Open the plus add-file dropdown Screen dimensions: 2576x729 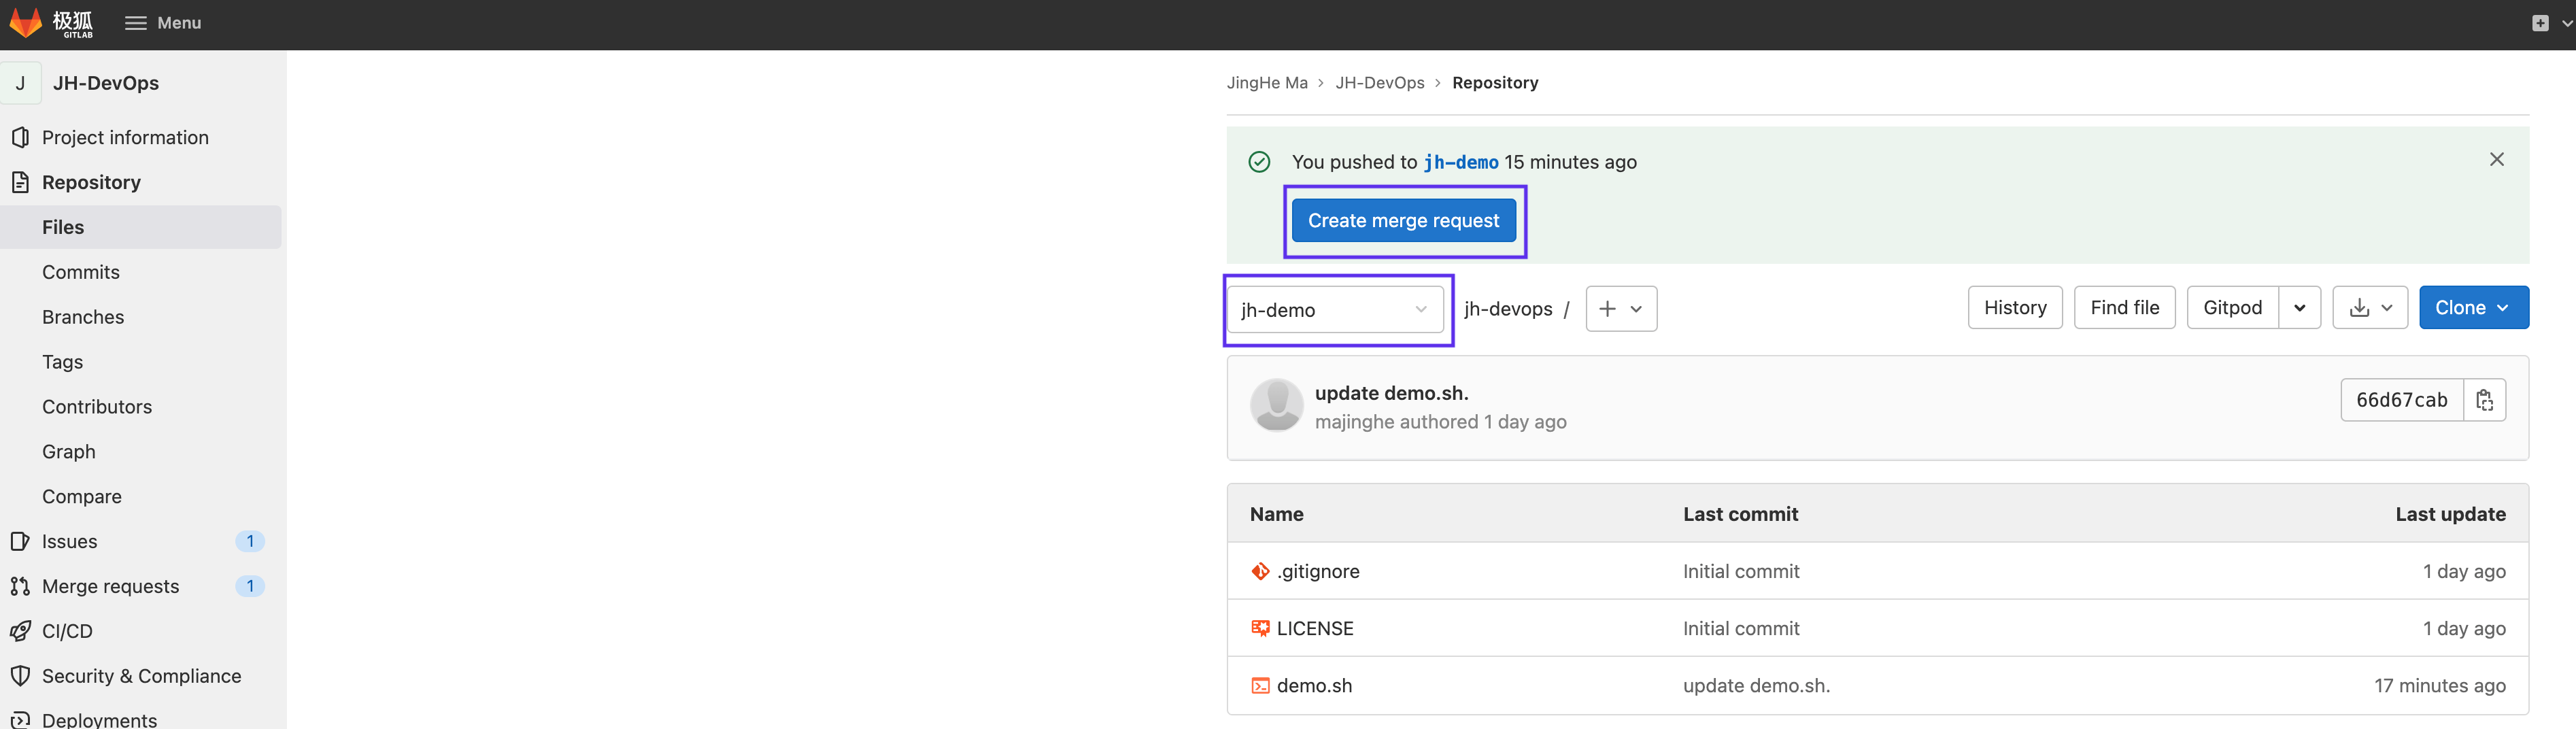(1620, 309)
